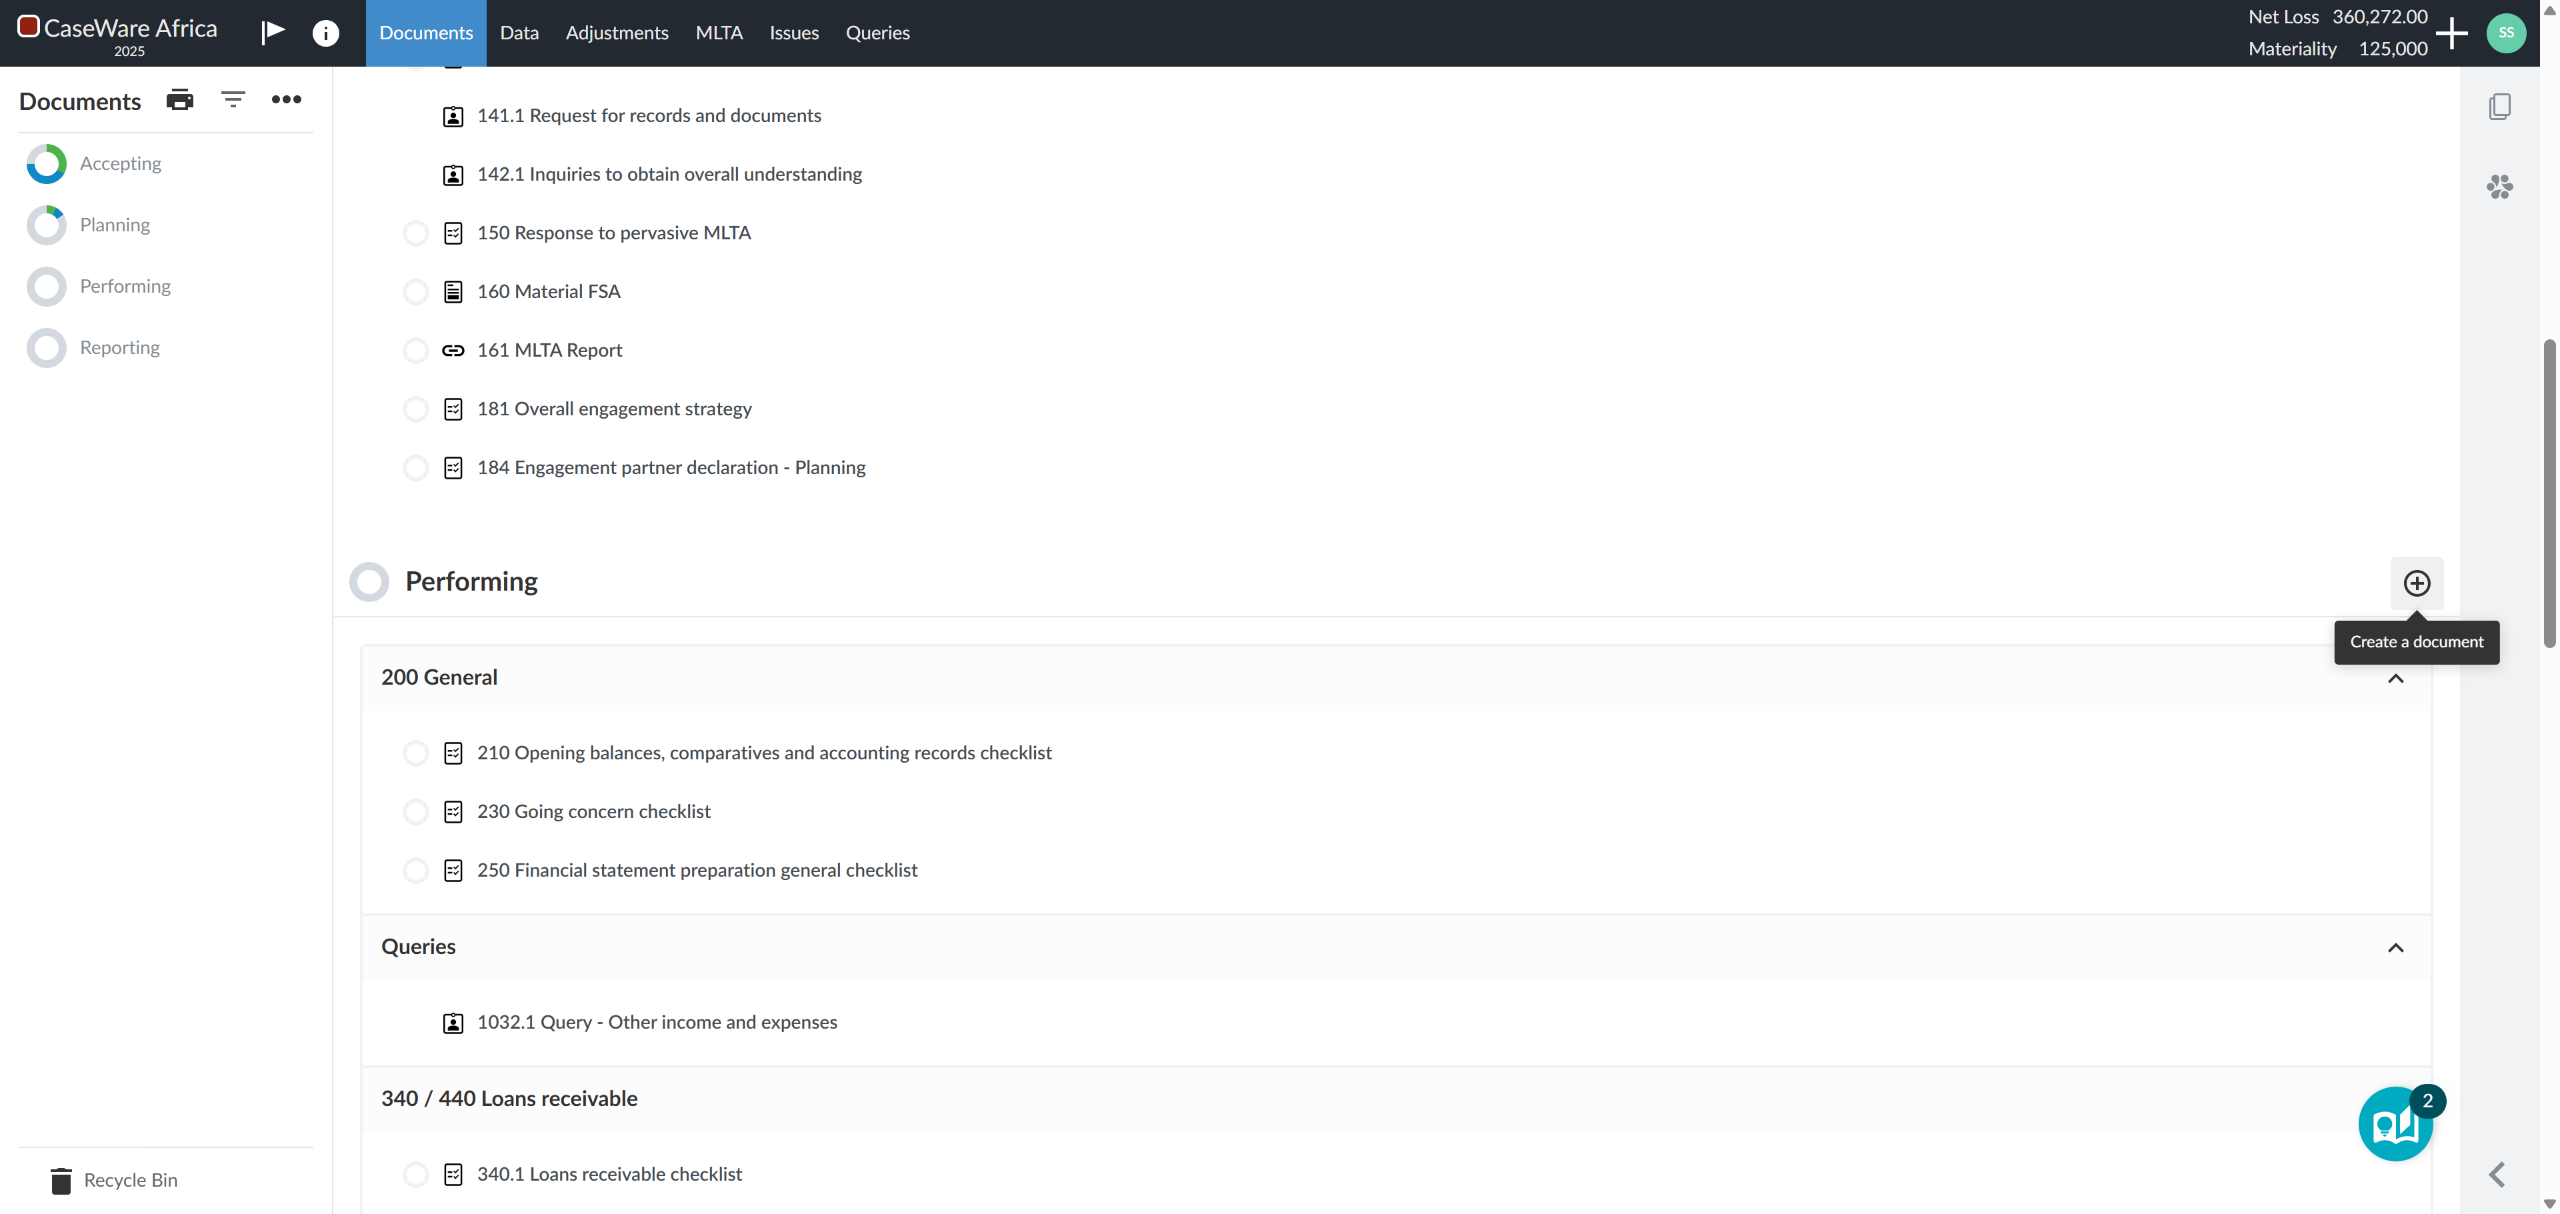Open the help guide book icon

point(2395,1125)
